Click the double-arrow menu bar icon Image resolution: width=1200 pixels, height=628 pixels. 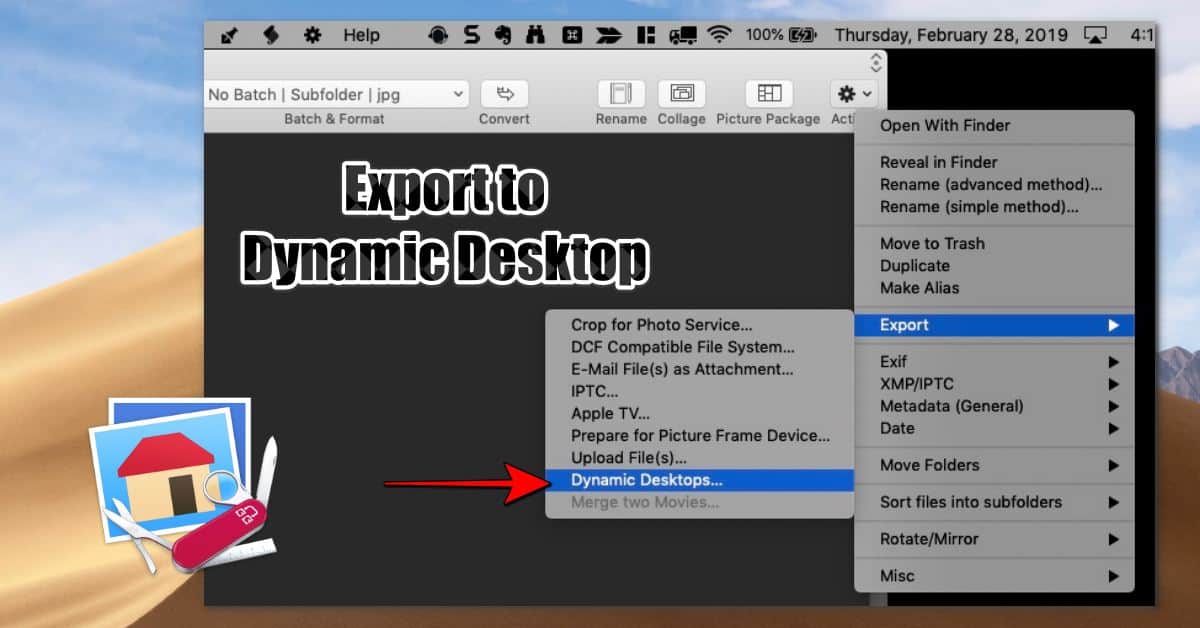(609, 35)
